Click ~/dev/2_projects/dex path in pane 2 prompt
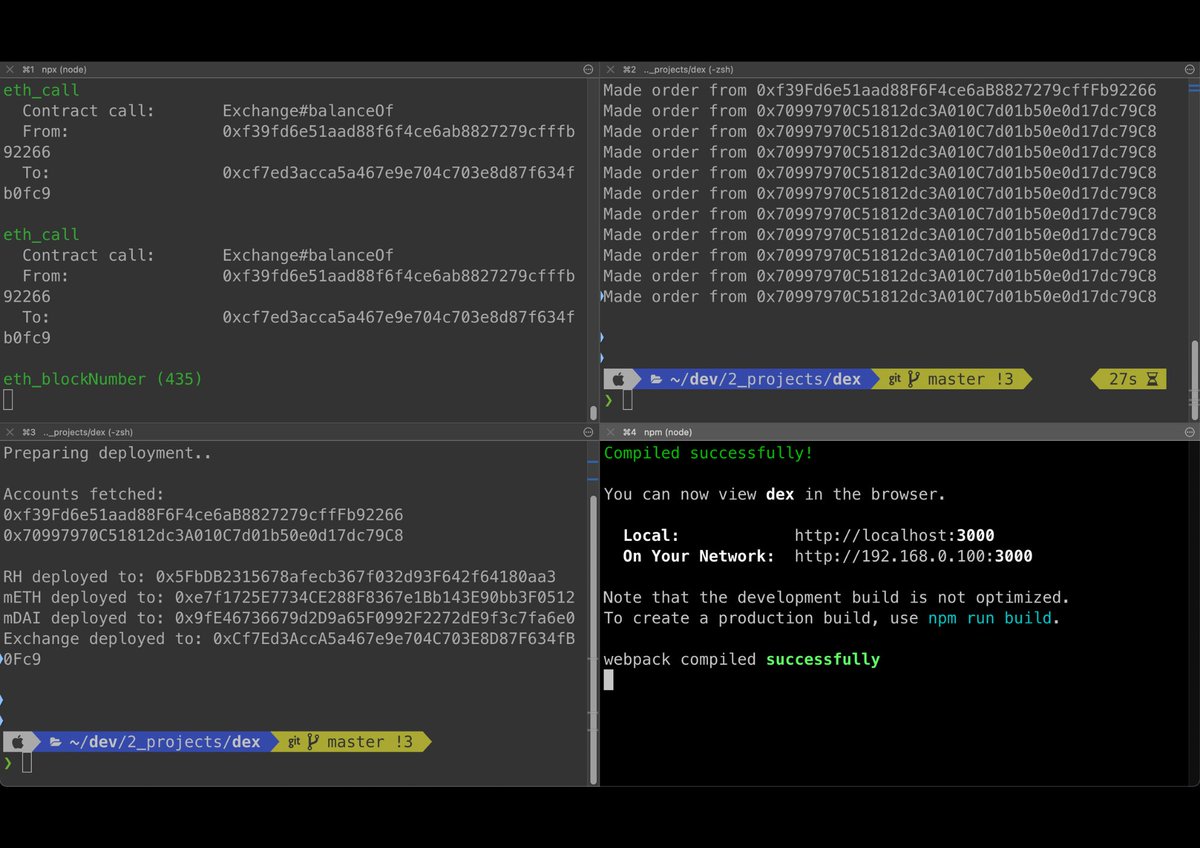The image size is (1200, 848). [x=764, y=379]
